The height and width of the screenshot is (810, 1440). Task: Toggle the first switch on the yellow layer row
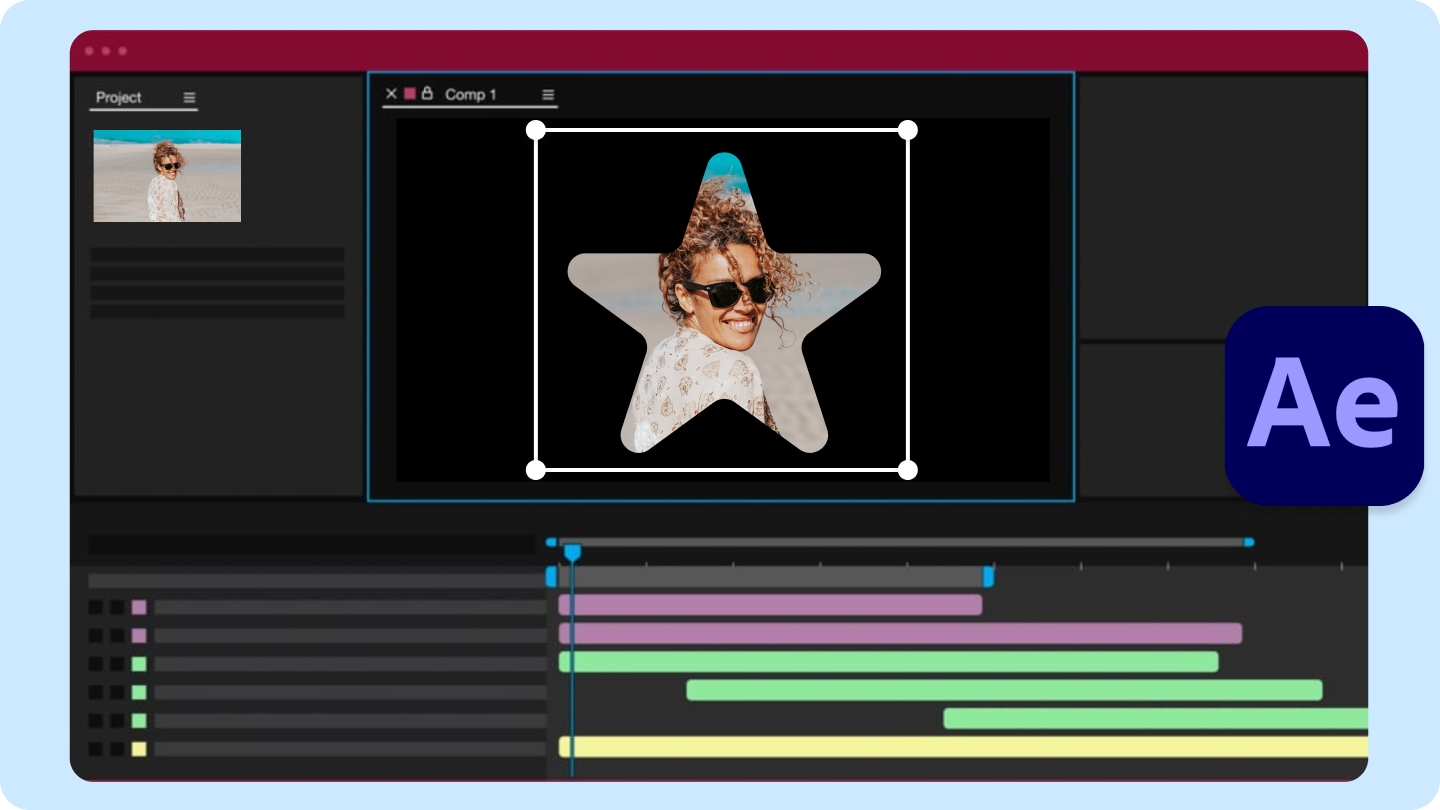(x=96, y=746)
